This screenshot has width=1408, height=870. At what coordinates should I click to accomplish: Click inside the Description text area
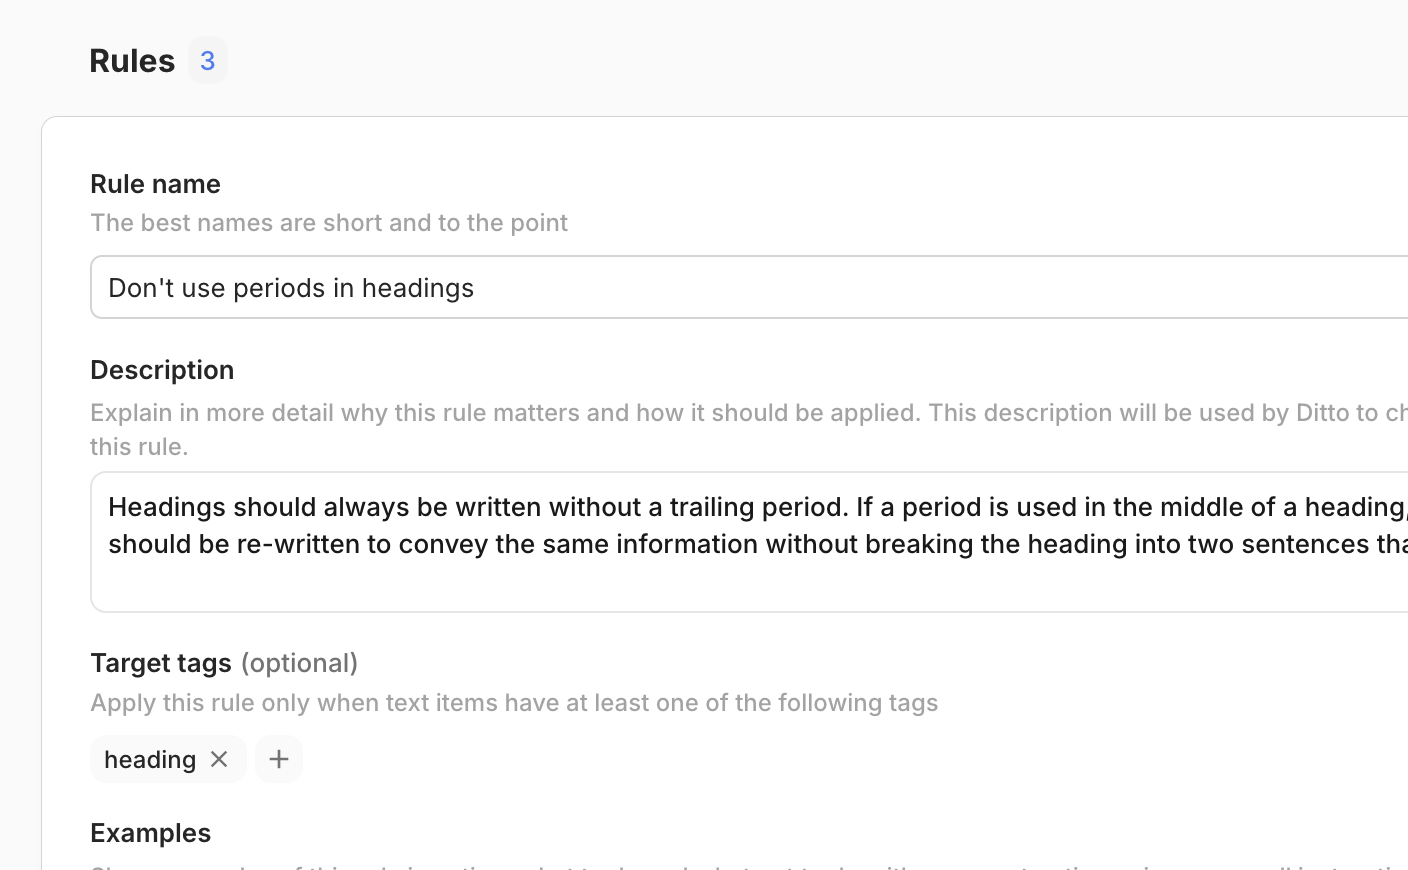(749, 542)
